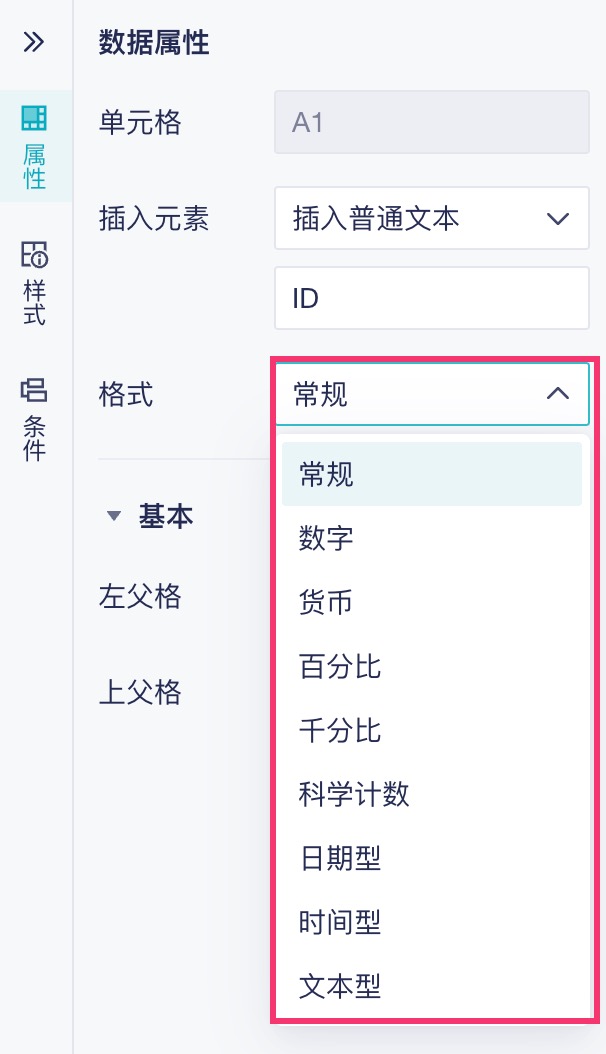The width and height of the screenshot is (606, 1054).
Task: Collapse the 基本 section triangle
Action: 113,517
